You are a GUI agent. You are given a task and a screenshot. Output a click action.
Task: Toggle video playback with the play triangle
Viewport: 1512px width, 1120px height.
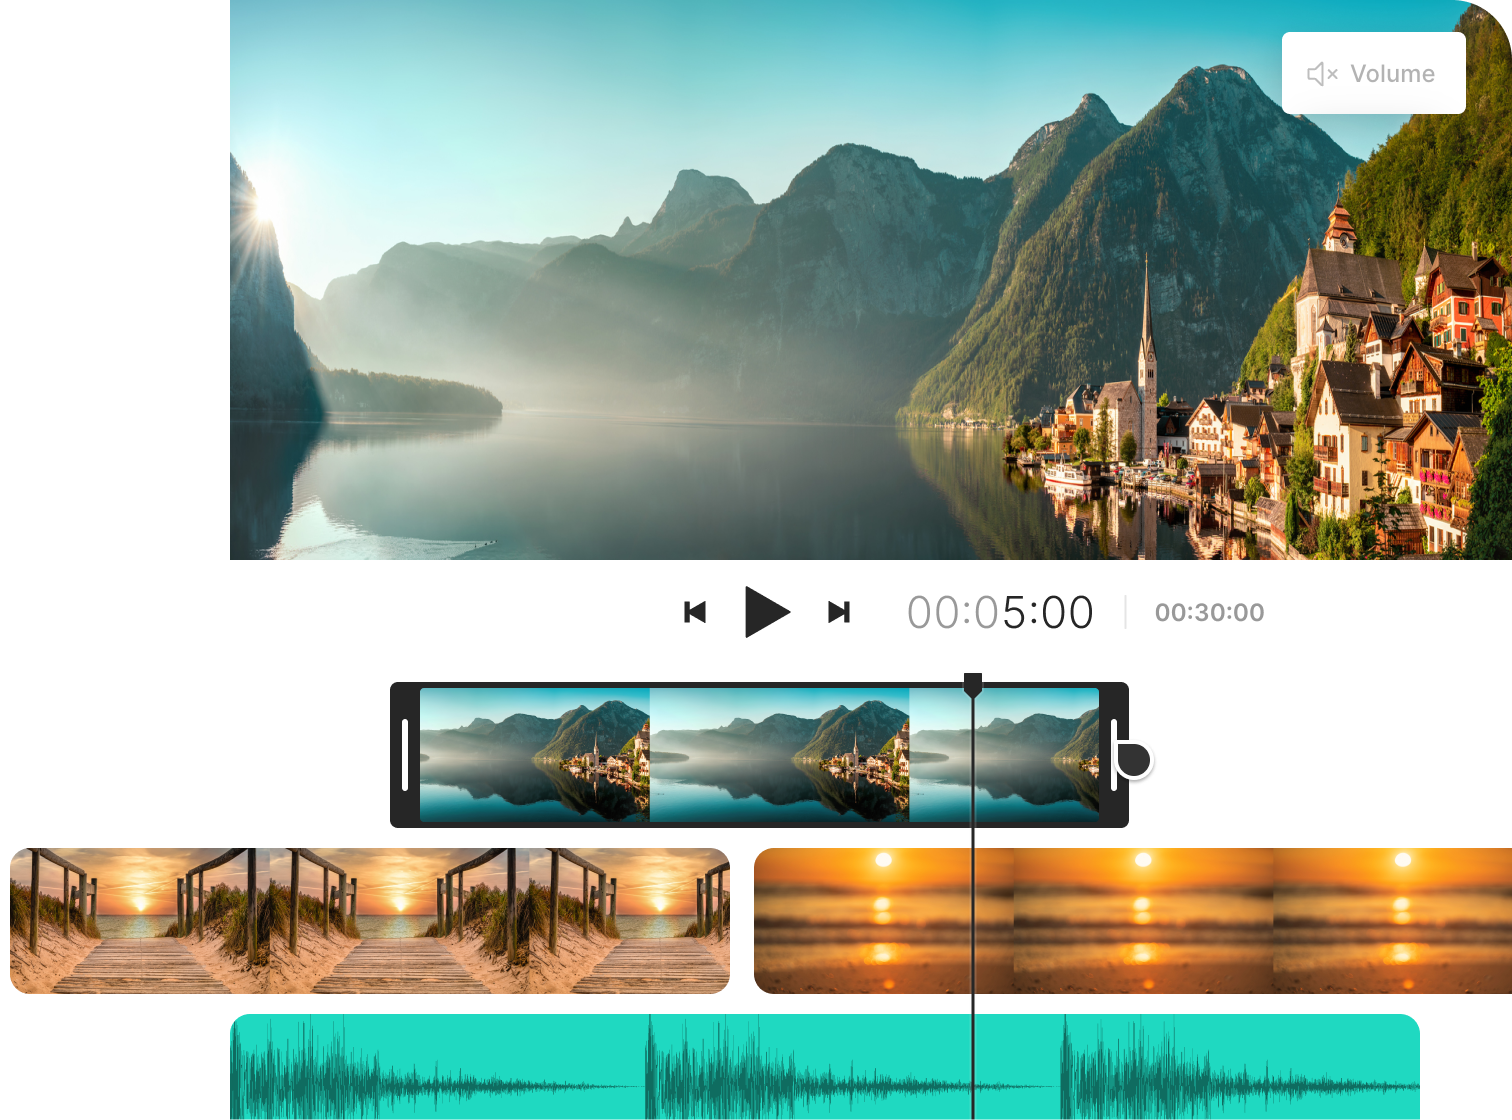pyautogui.click(x=767, y=612)
